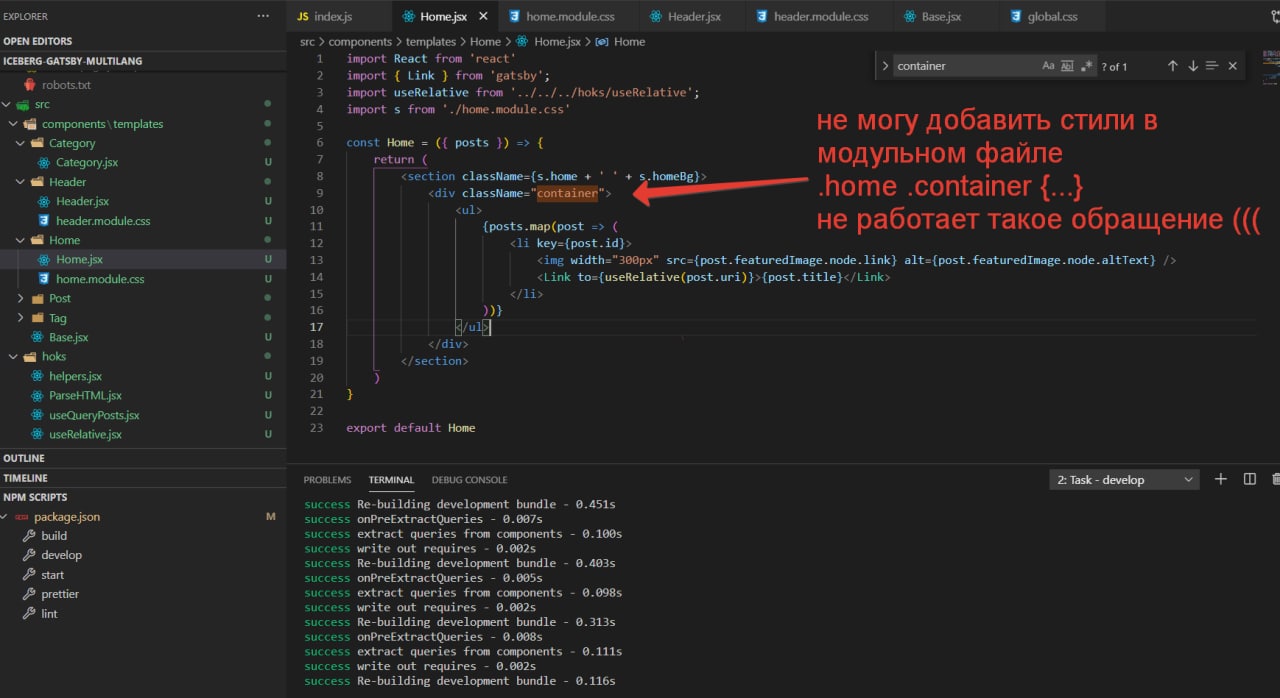The width and height of the screenshot is (1280, 698).
Task: Go to previous match in find widget
Action: click(1172, 66)
